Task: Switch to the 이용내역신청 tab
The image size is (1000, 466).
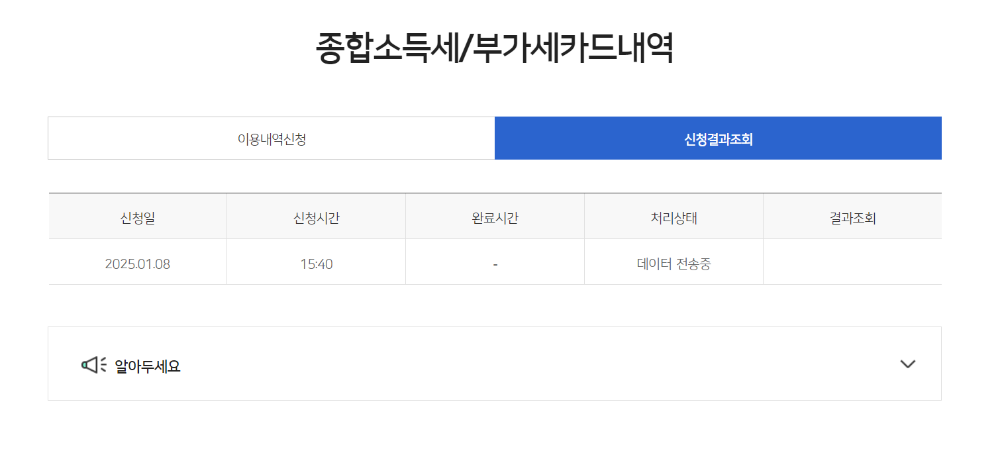Action: click(271, 138)
